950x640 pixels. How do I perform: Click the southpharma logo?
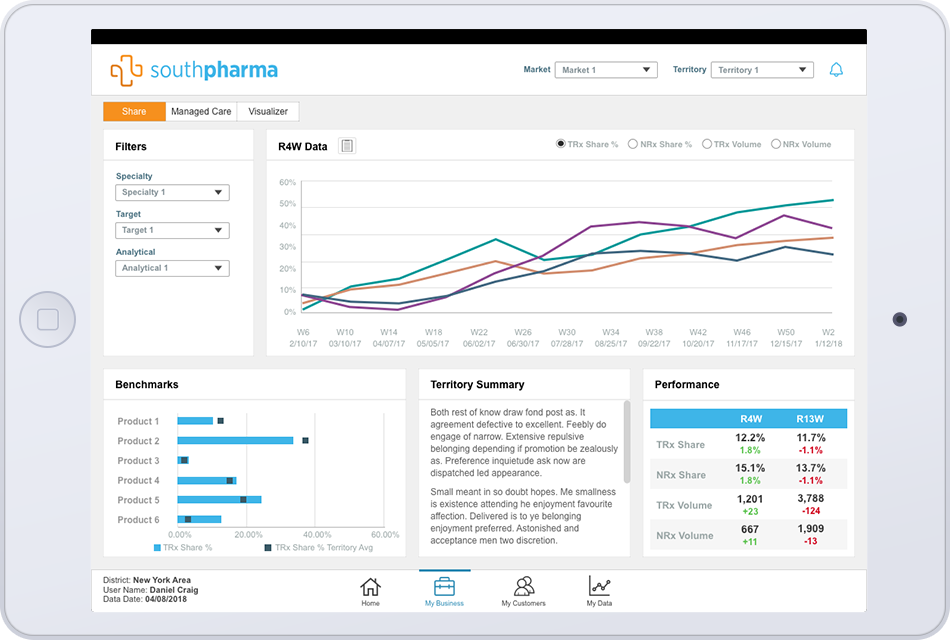click(194, 70)
